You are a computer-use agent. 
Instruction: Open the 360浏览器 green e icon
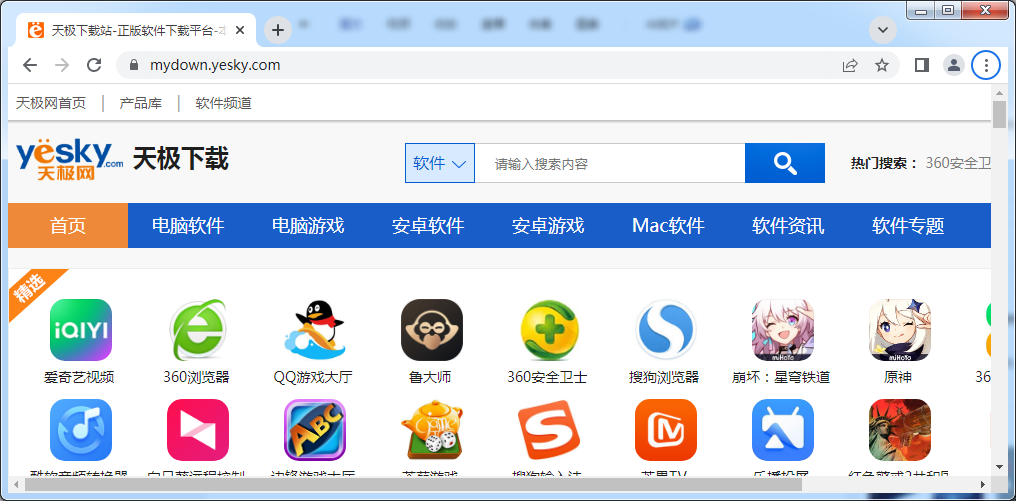(x=198, y=330)
